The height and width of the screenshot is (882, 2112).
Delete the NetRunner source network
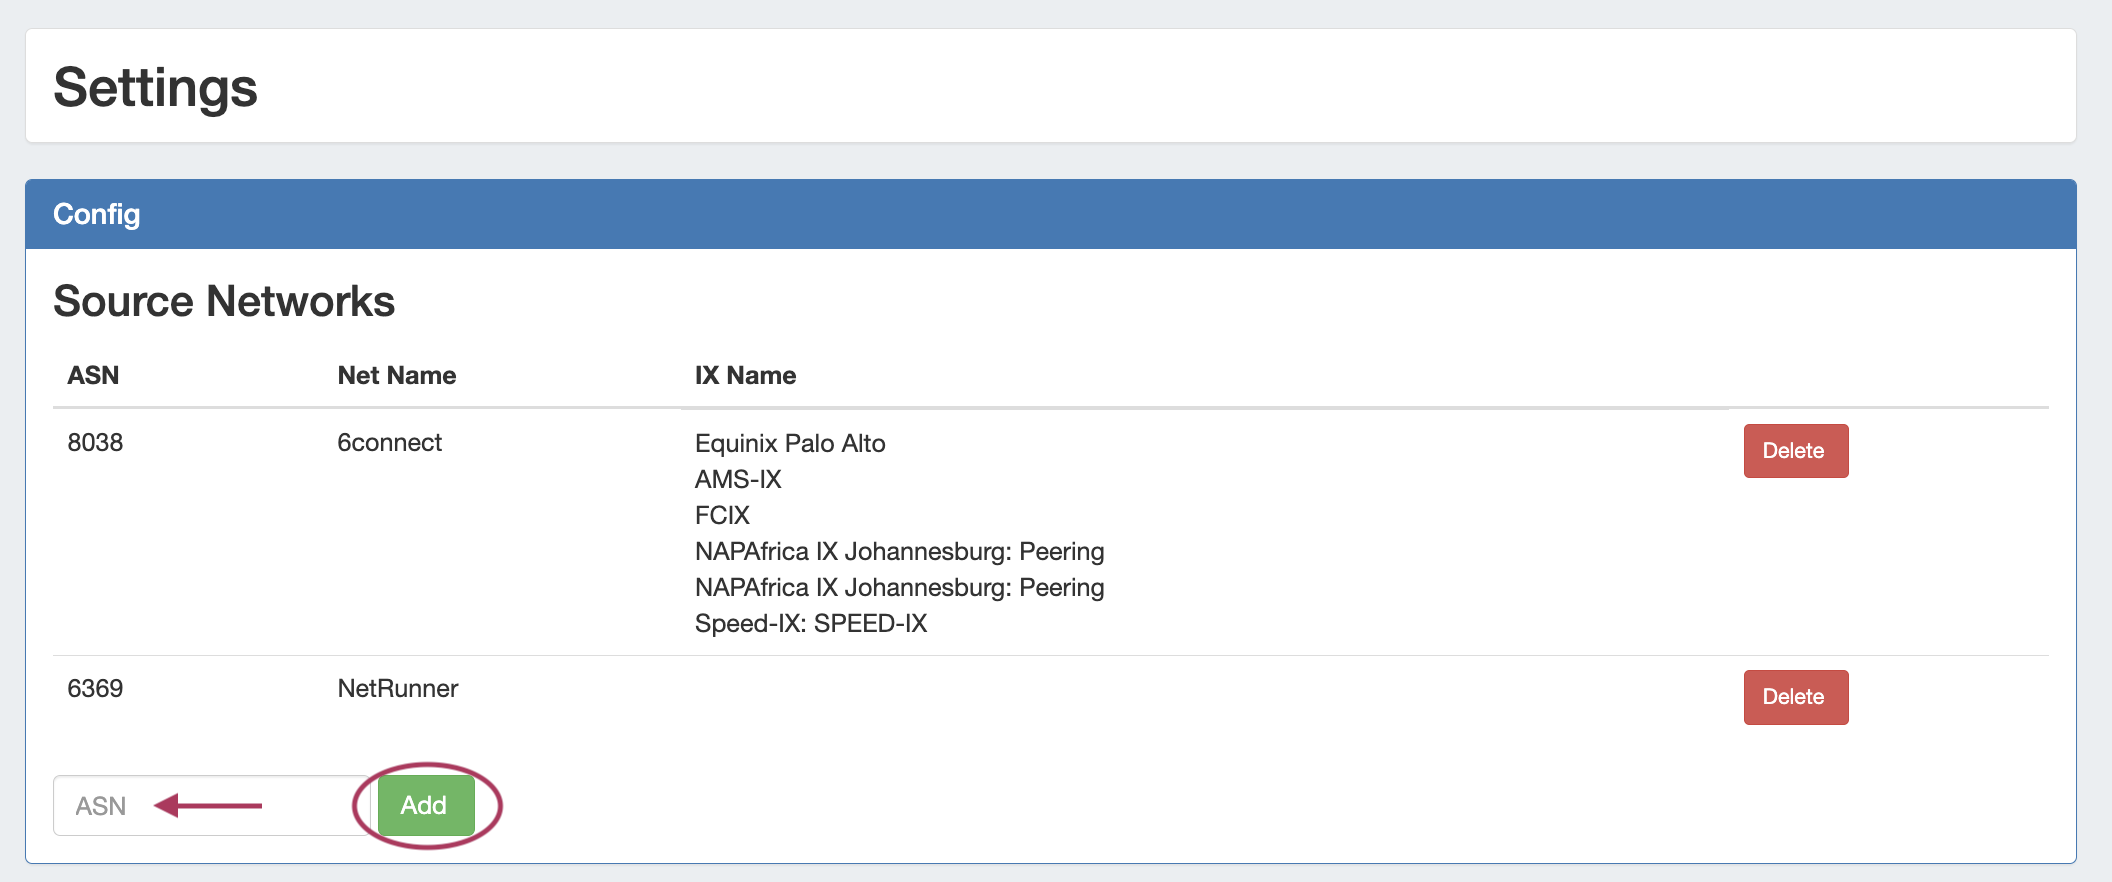(x=1795, y=697)
